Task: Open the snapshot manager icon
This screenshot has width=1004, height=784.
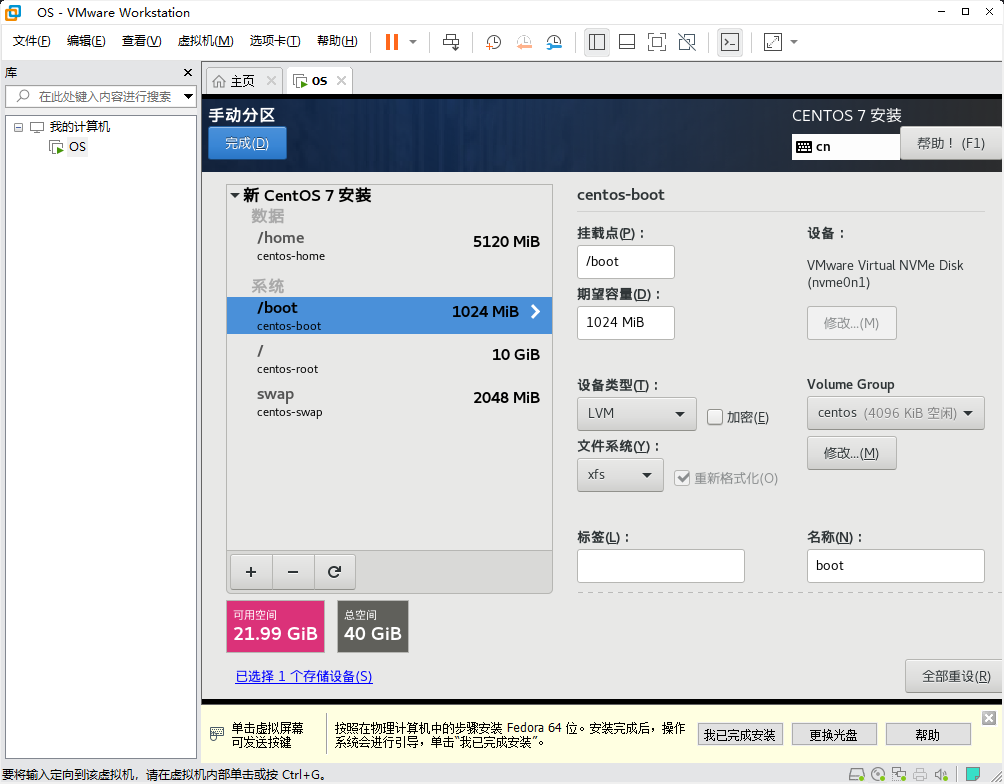Action: tap(554, 42)
